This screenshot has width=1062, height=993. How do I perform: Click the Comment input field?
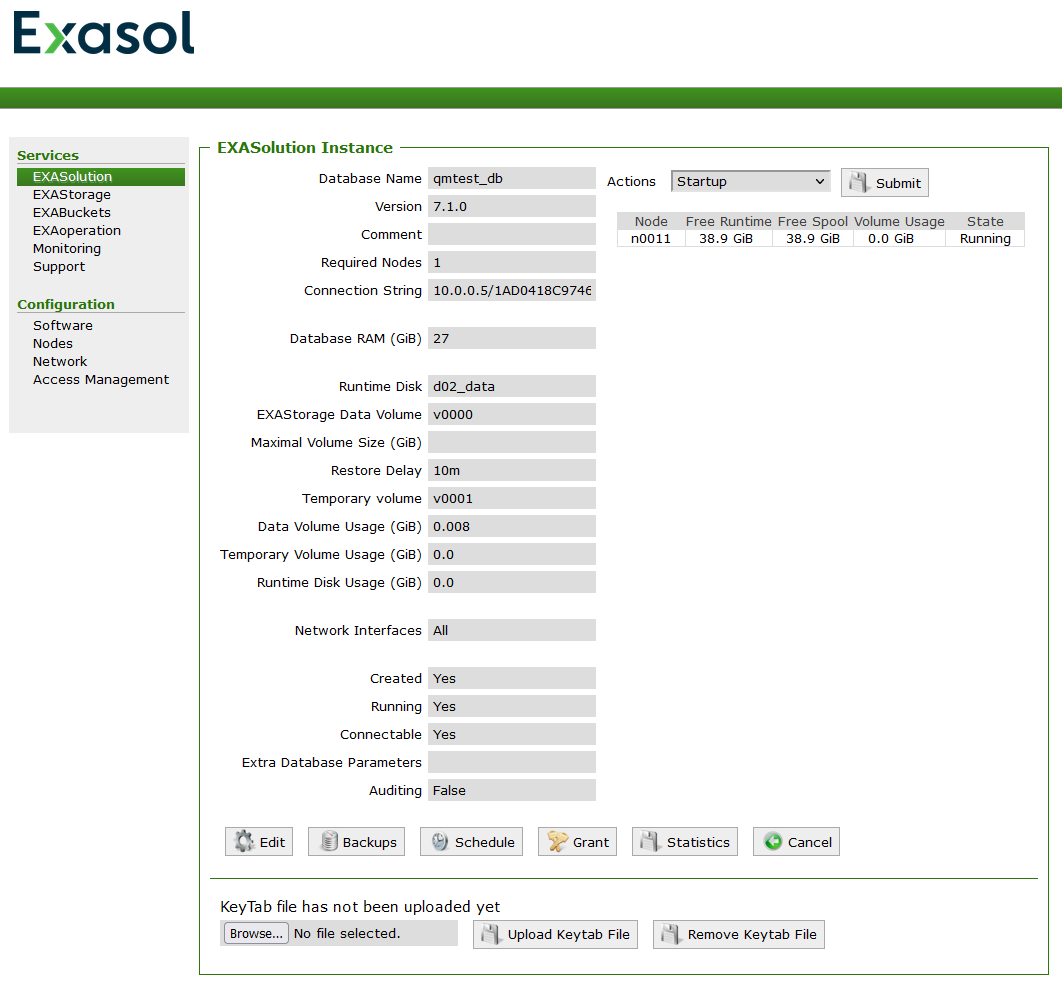click(x=511, y=233)
